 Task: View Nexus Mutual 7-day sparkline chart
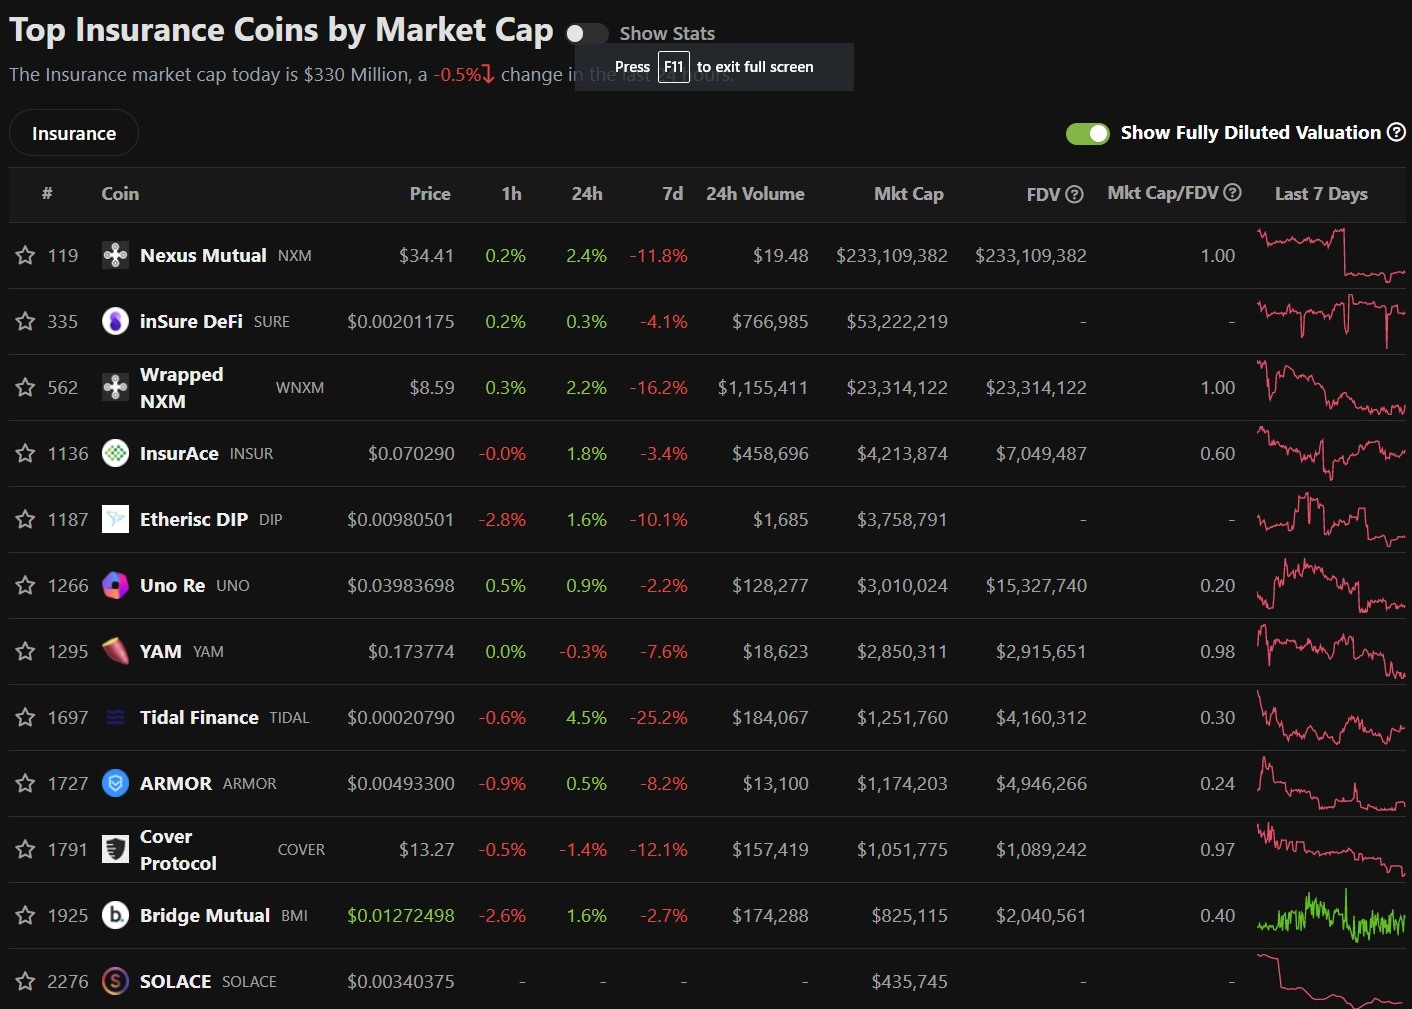pos(1331,256)
